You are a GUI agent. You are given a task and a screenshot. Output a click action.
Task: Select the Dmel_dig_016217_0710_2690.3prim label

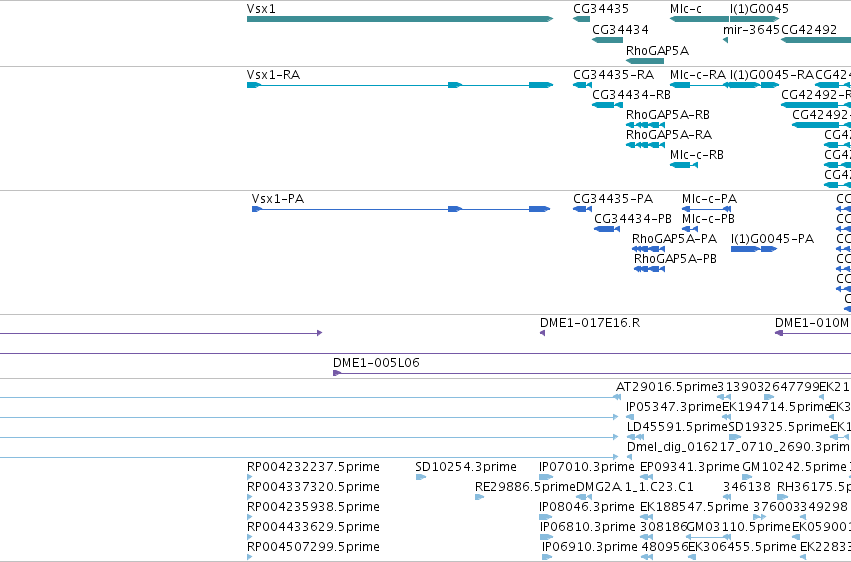point(738,447)
